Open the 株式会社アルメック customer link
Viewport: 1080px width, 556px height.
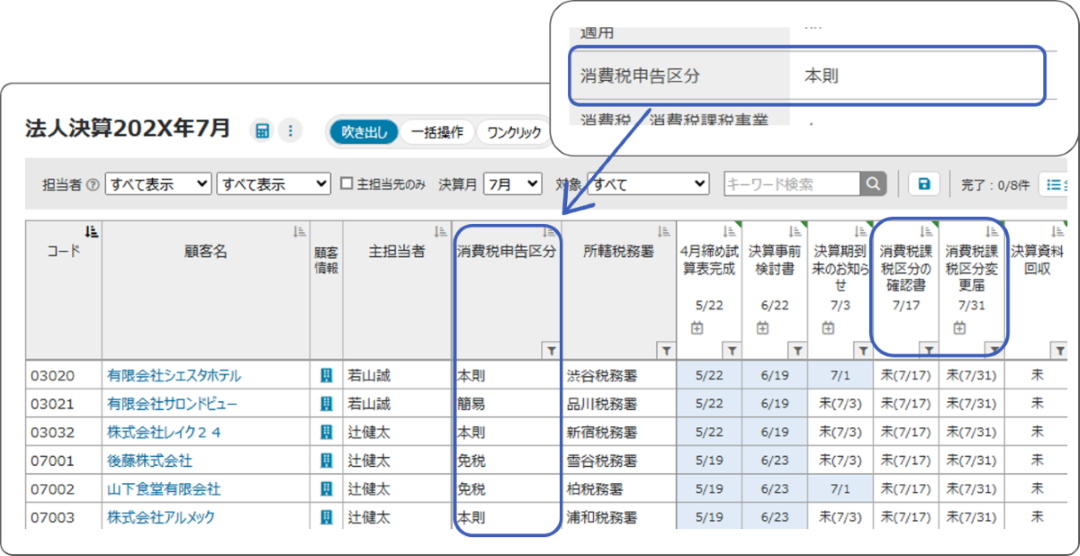click(x=161, y=517)
